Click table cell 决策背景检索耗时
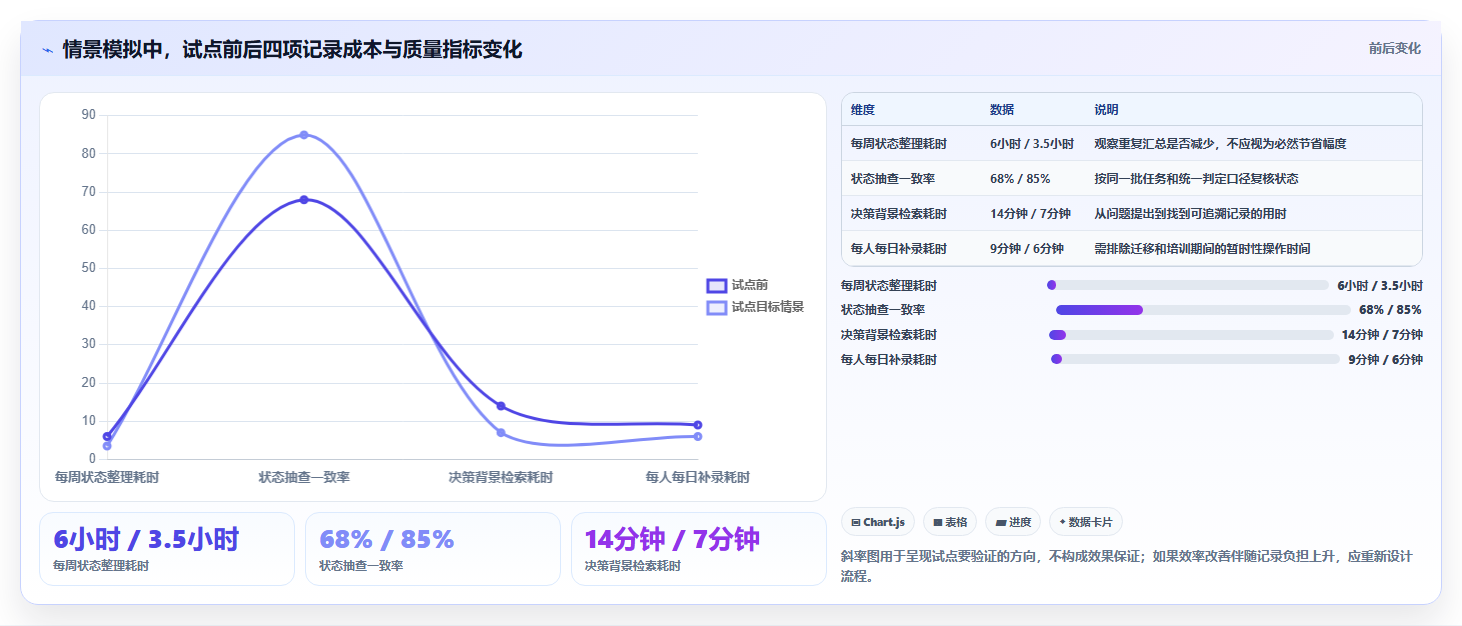The image size is (1462, 626). coord(899,214)
